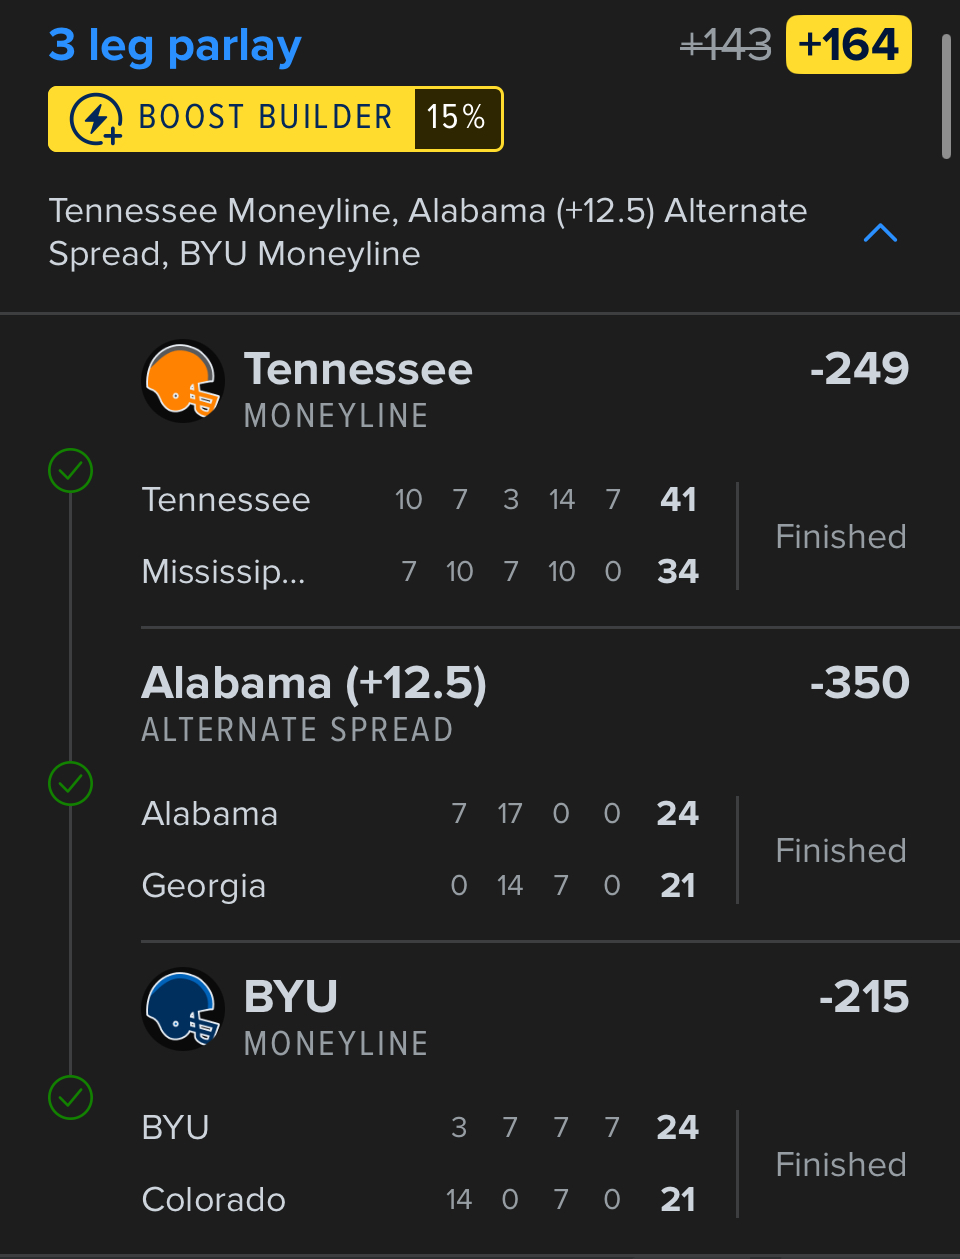Image resolution: width=960 pixels, height=1259 pixels.
Task: Click the green checkmark beside Tennessee leg
Action: click(71, 470)
